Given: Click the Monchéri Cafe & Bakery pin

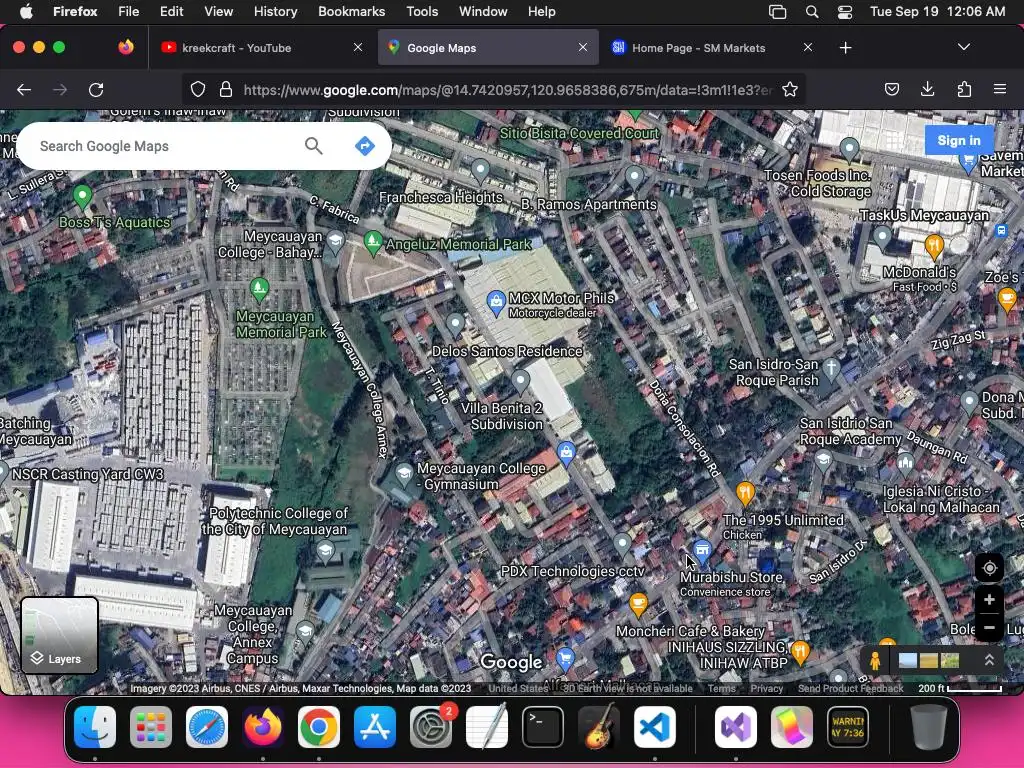Looking at the screenshot, I should click(x=639, y=604).
